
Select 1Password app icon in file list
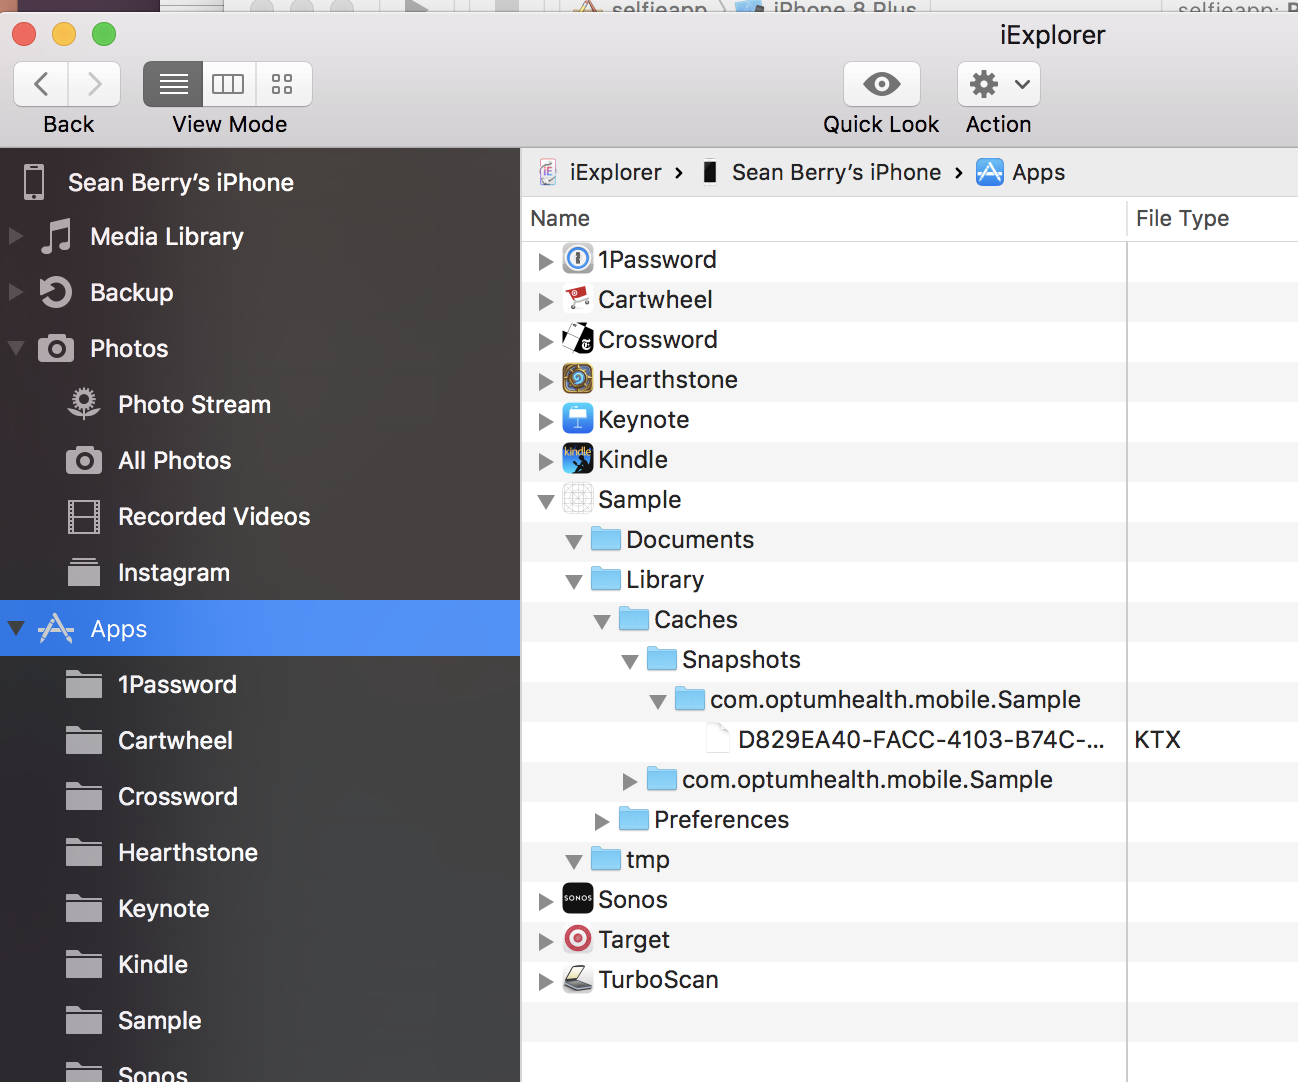pos(578,259)
